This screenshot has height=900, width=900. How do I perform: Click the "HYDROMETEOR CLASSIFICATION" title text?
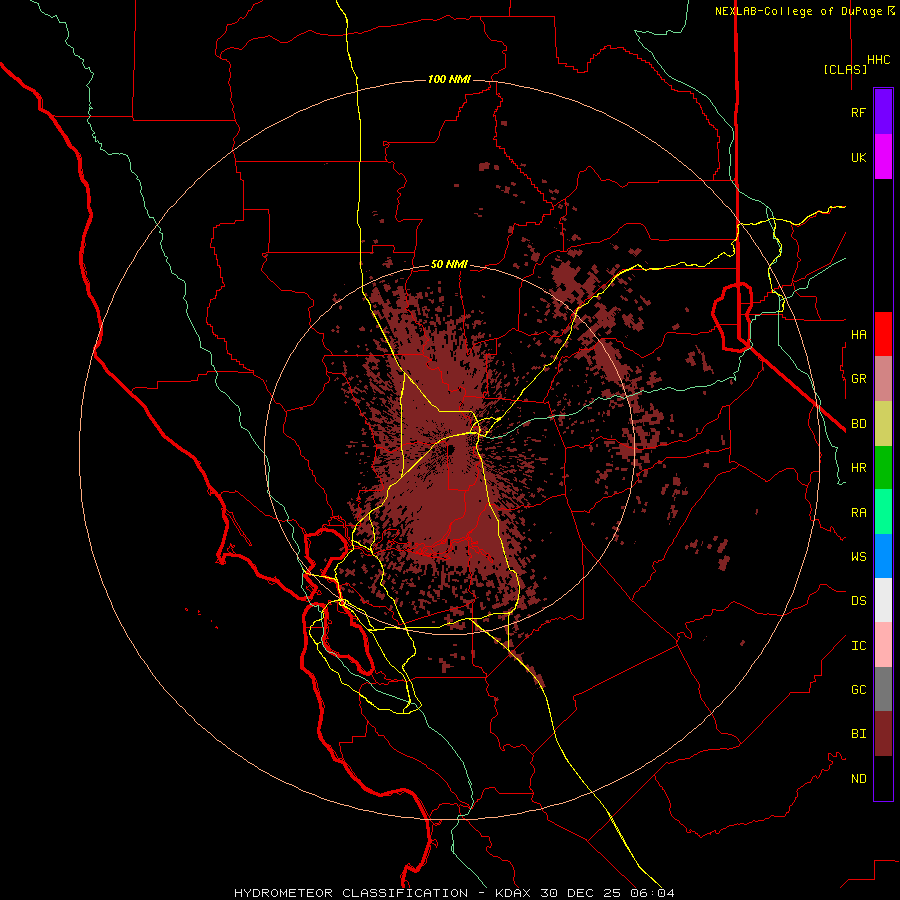(x=351, y=893)
